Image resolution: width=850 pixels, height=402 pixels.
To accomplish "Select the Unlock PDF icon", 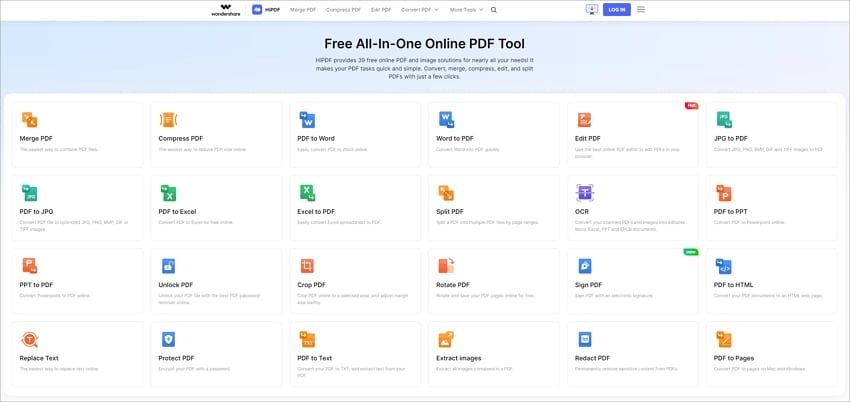I will [169, 266].
